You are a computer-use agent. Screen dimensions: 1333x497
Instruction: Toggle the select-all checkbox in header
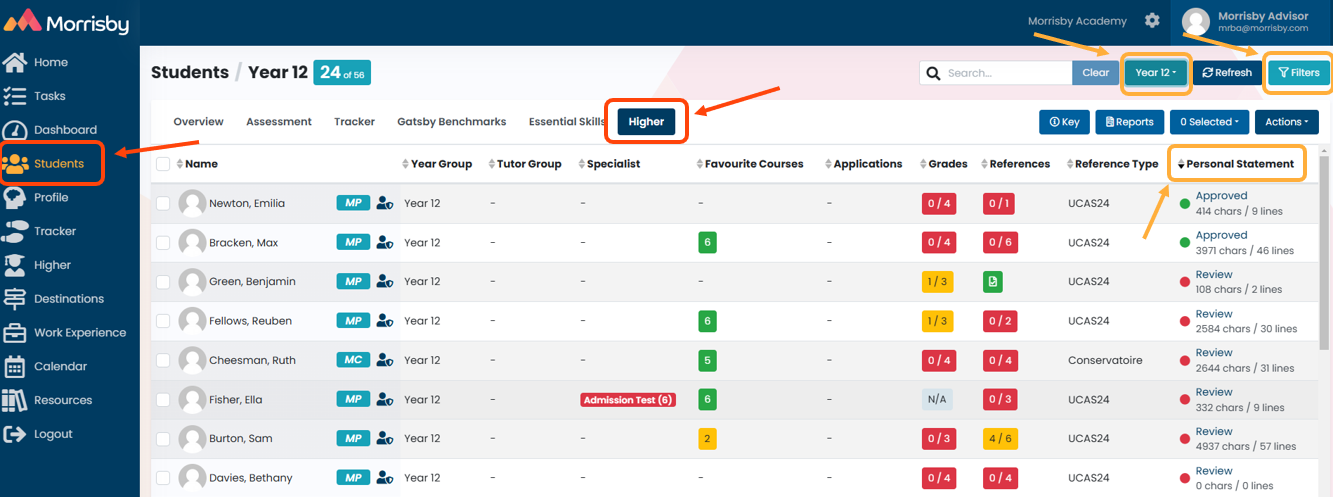(163, 164)
